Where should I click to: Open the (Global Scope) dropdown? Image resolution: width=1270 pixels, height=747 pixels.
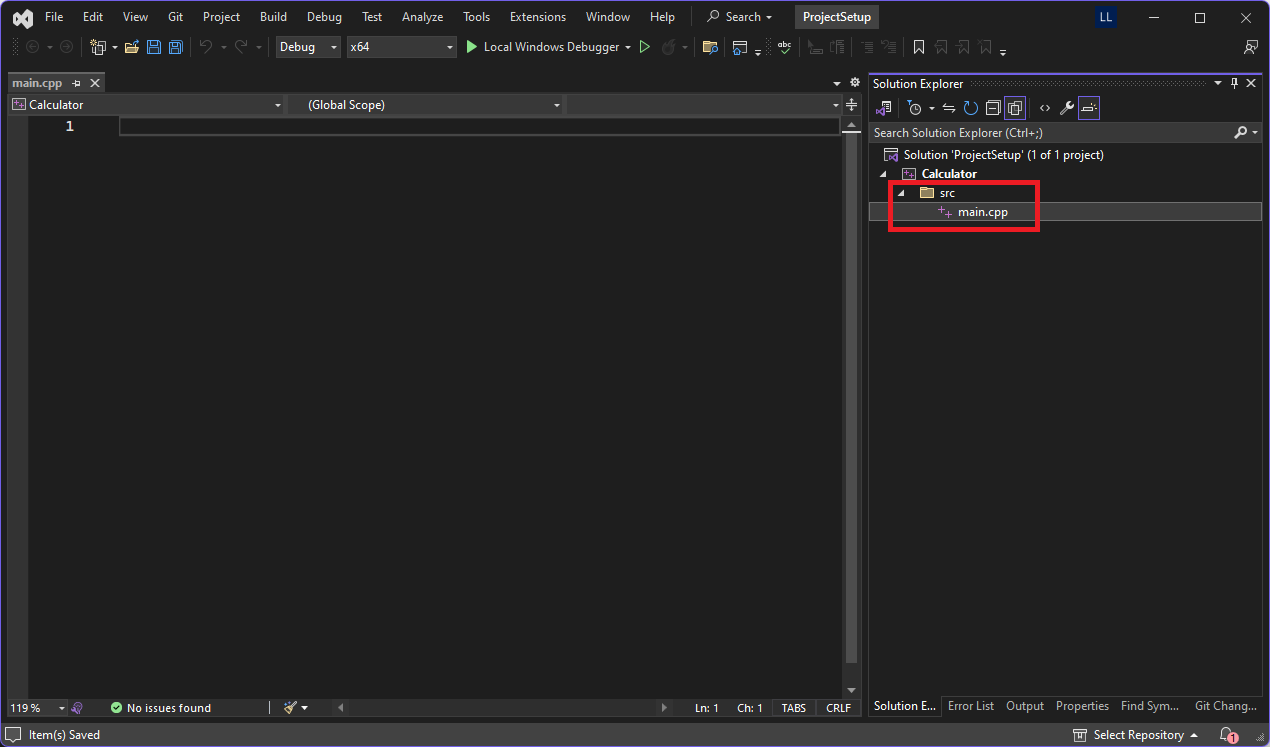coord(426,105)
